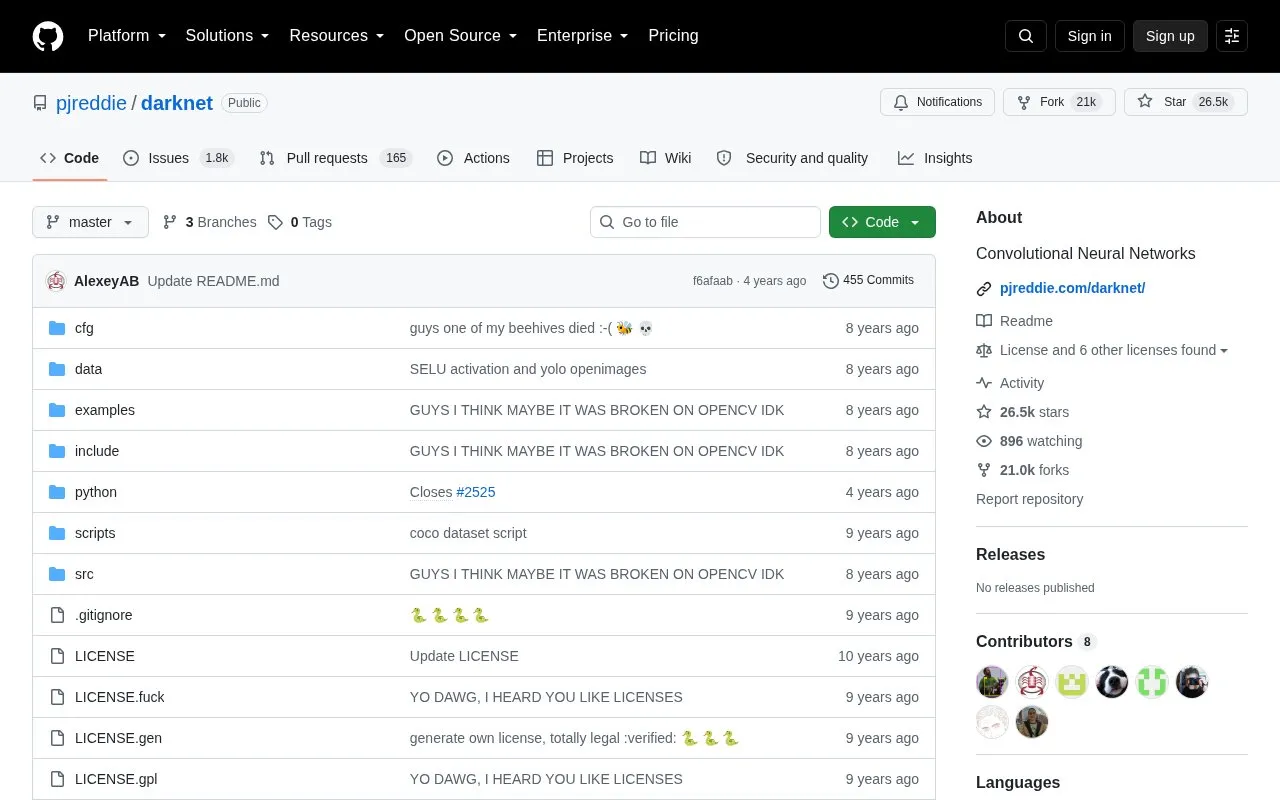Click the 0 Tags link
Screen dimensions: 1280x800
pos(300,222)
